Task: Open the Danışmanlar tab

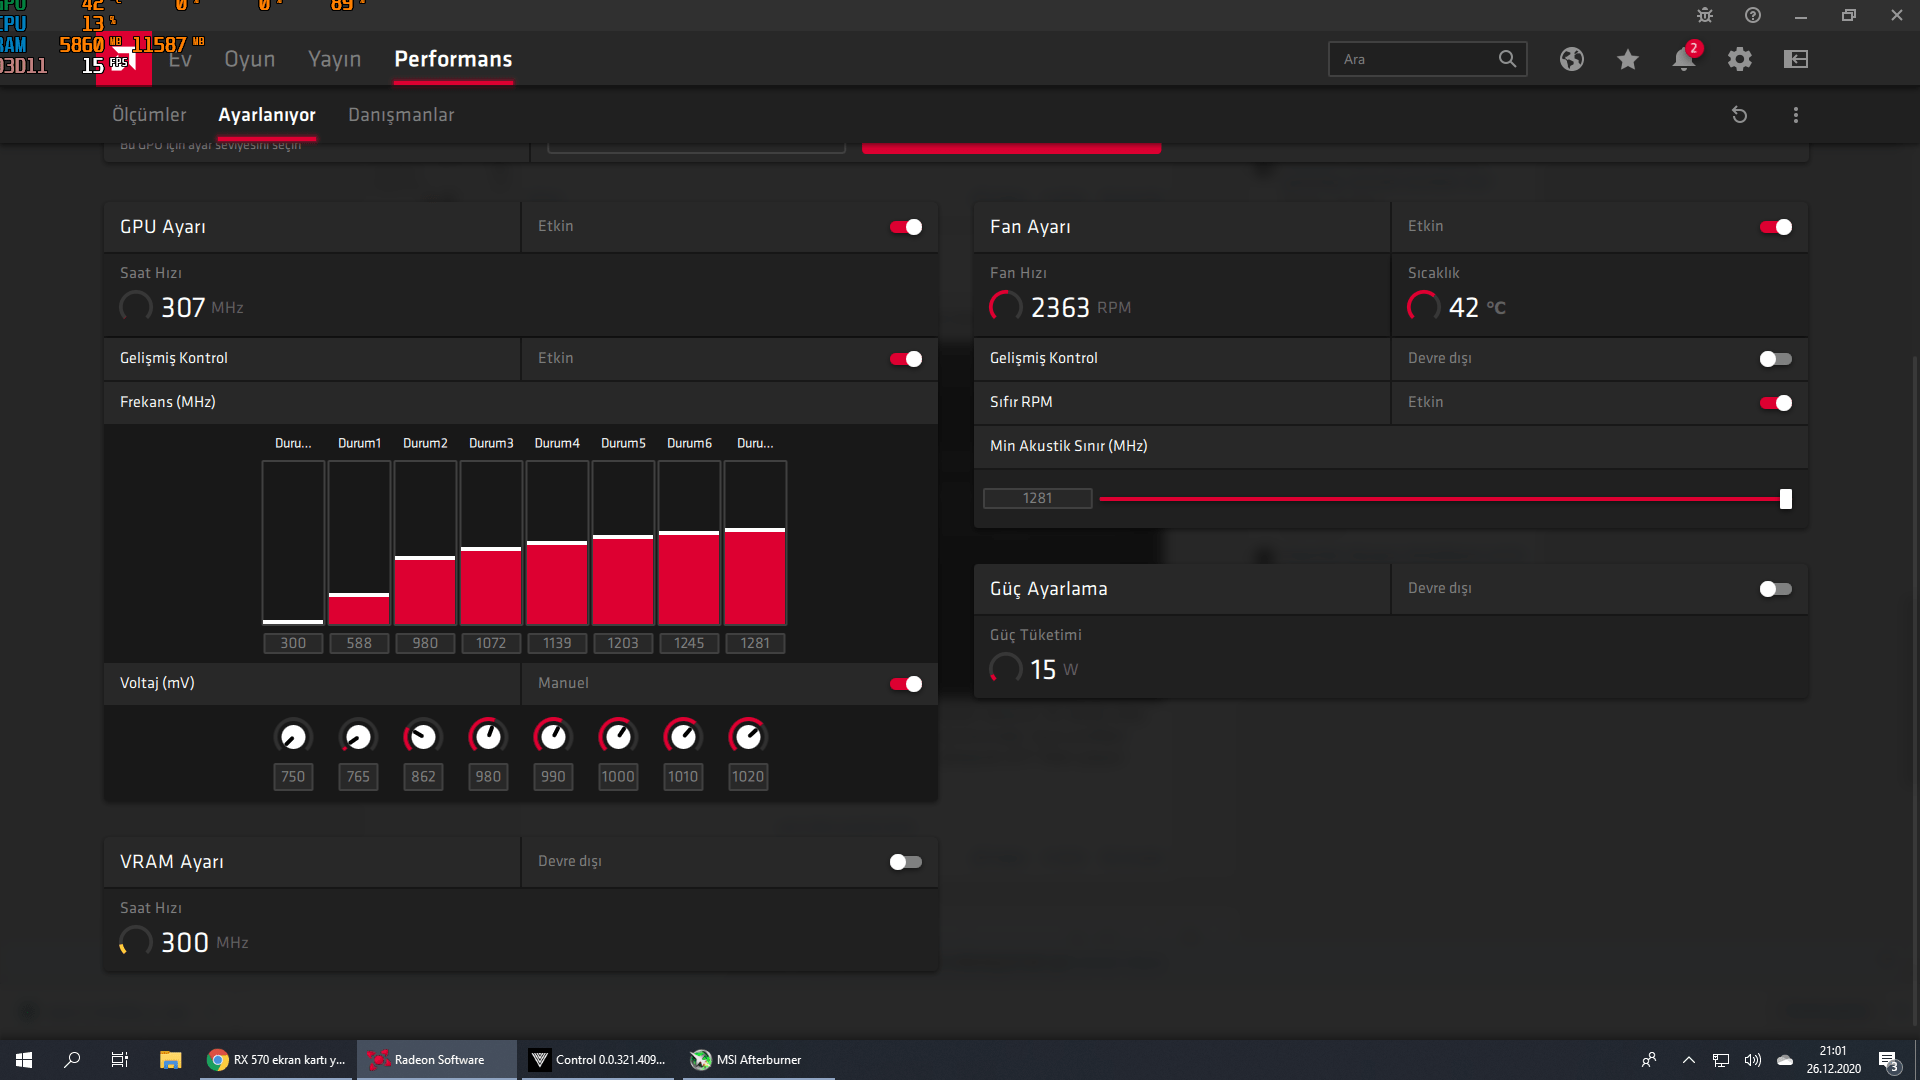Action: 401,115
